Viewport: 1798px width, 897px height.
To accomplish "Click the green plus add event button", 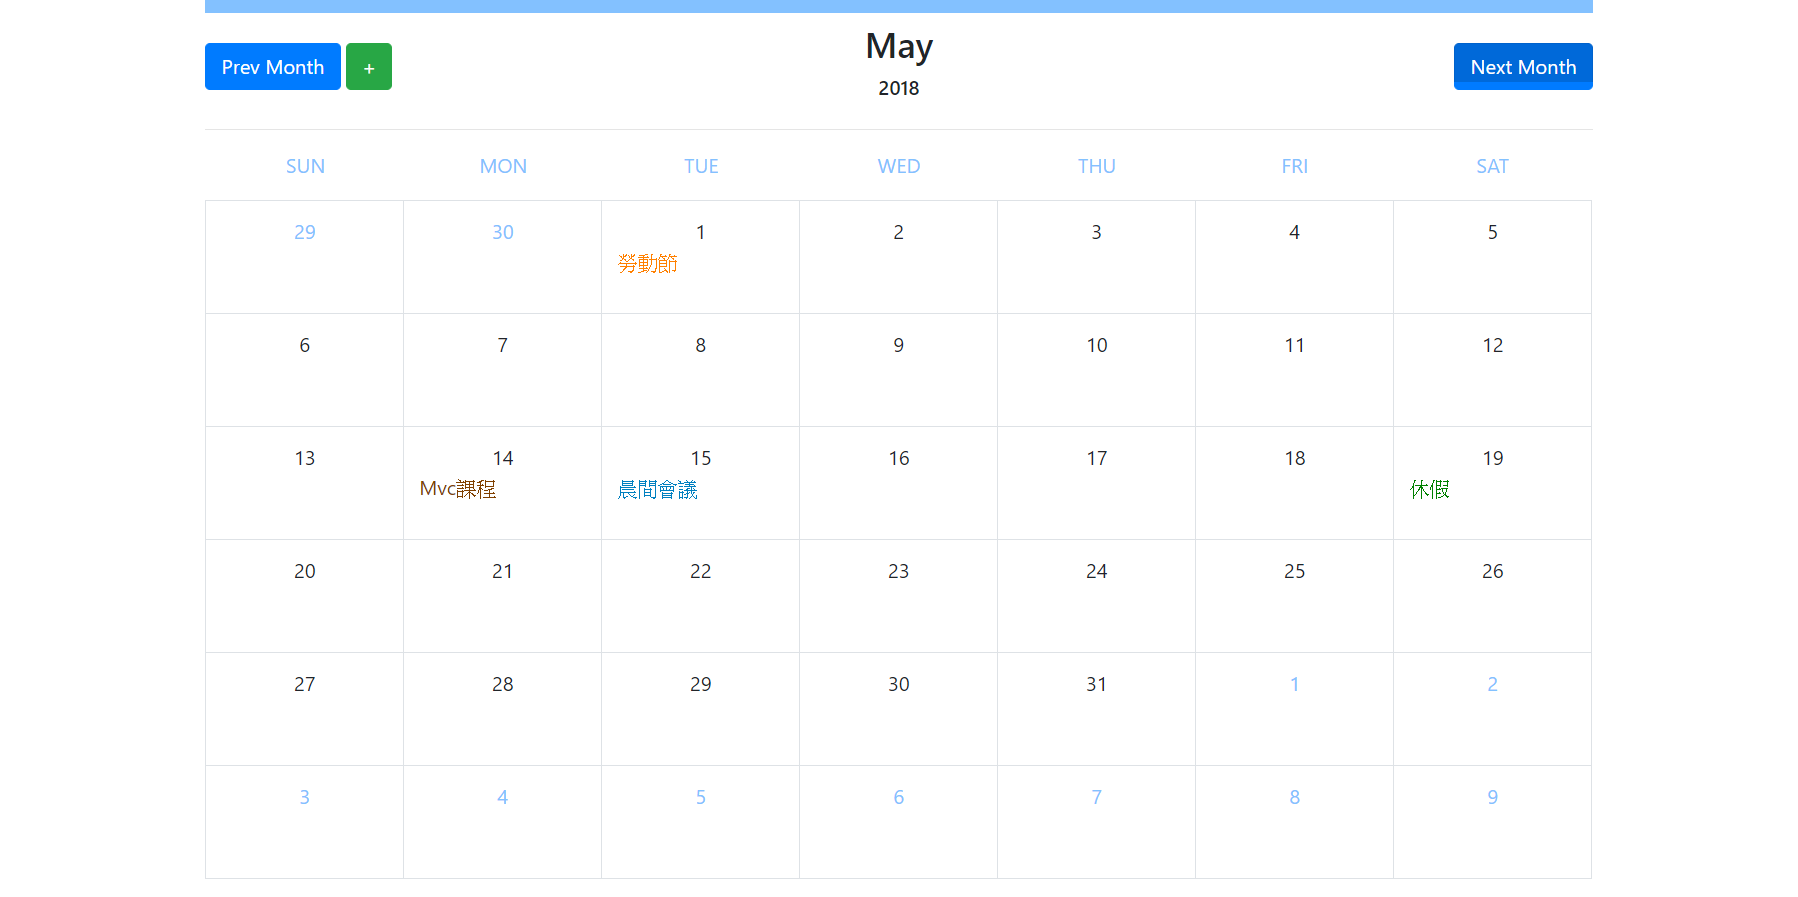I will coord(368,67).
